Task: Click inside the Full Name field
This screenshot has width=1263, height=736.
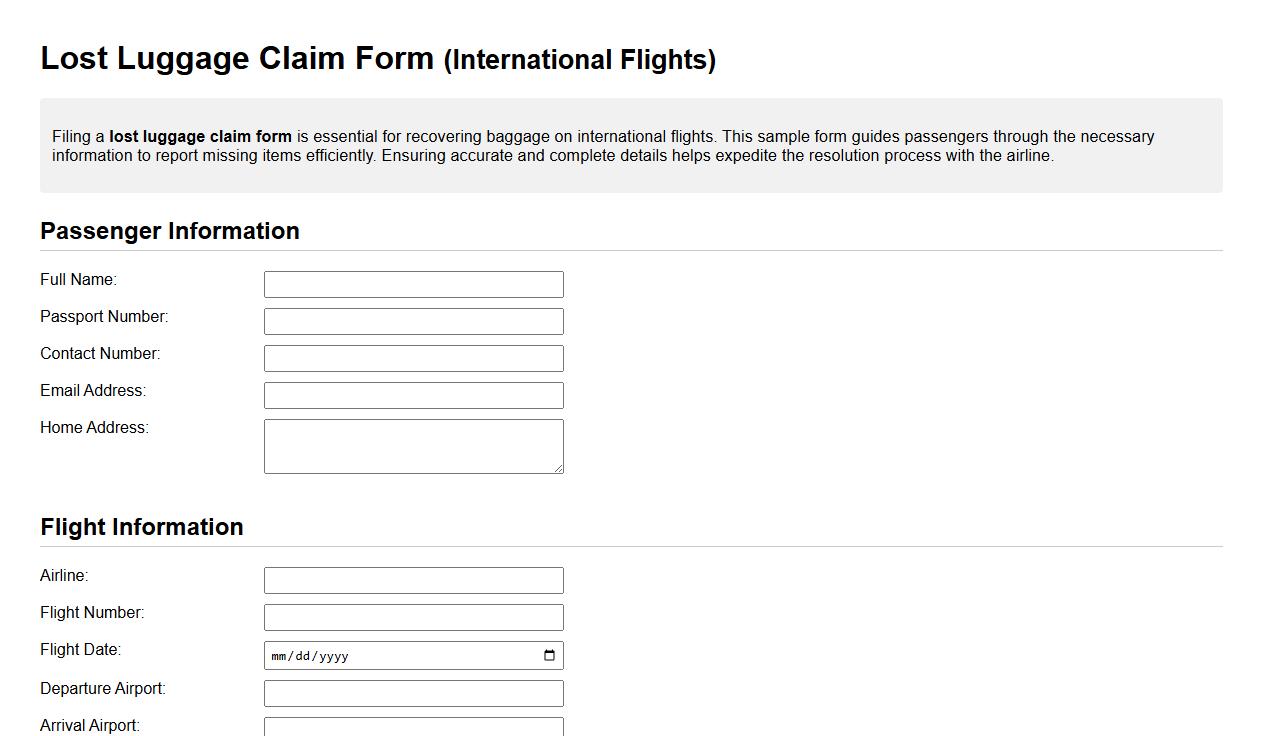Action: pos(413,284)
